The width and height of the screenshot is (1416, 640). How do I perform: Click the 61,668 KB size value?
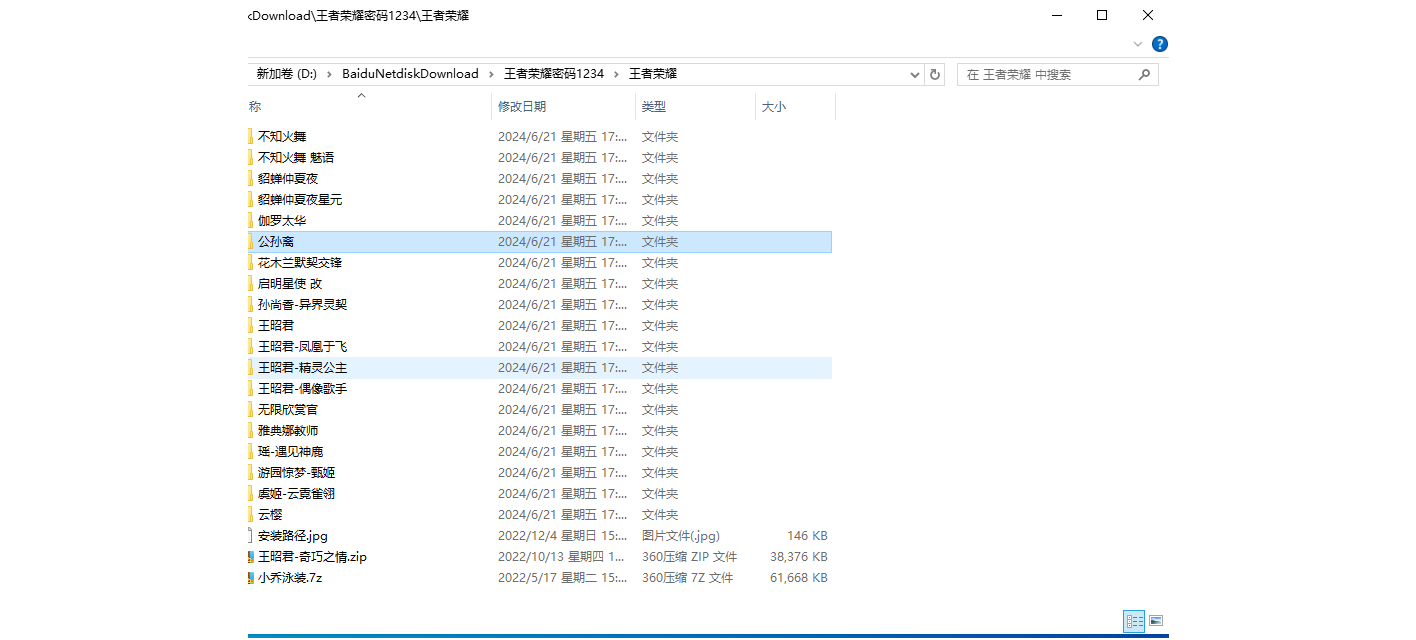pos(798,577)
